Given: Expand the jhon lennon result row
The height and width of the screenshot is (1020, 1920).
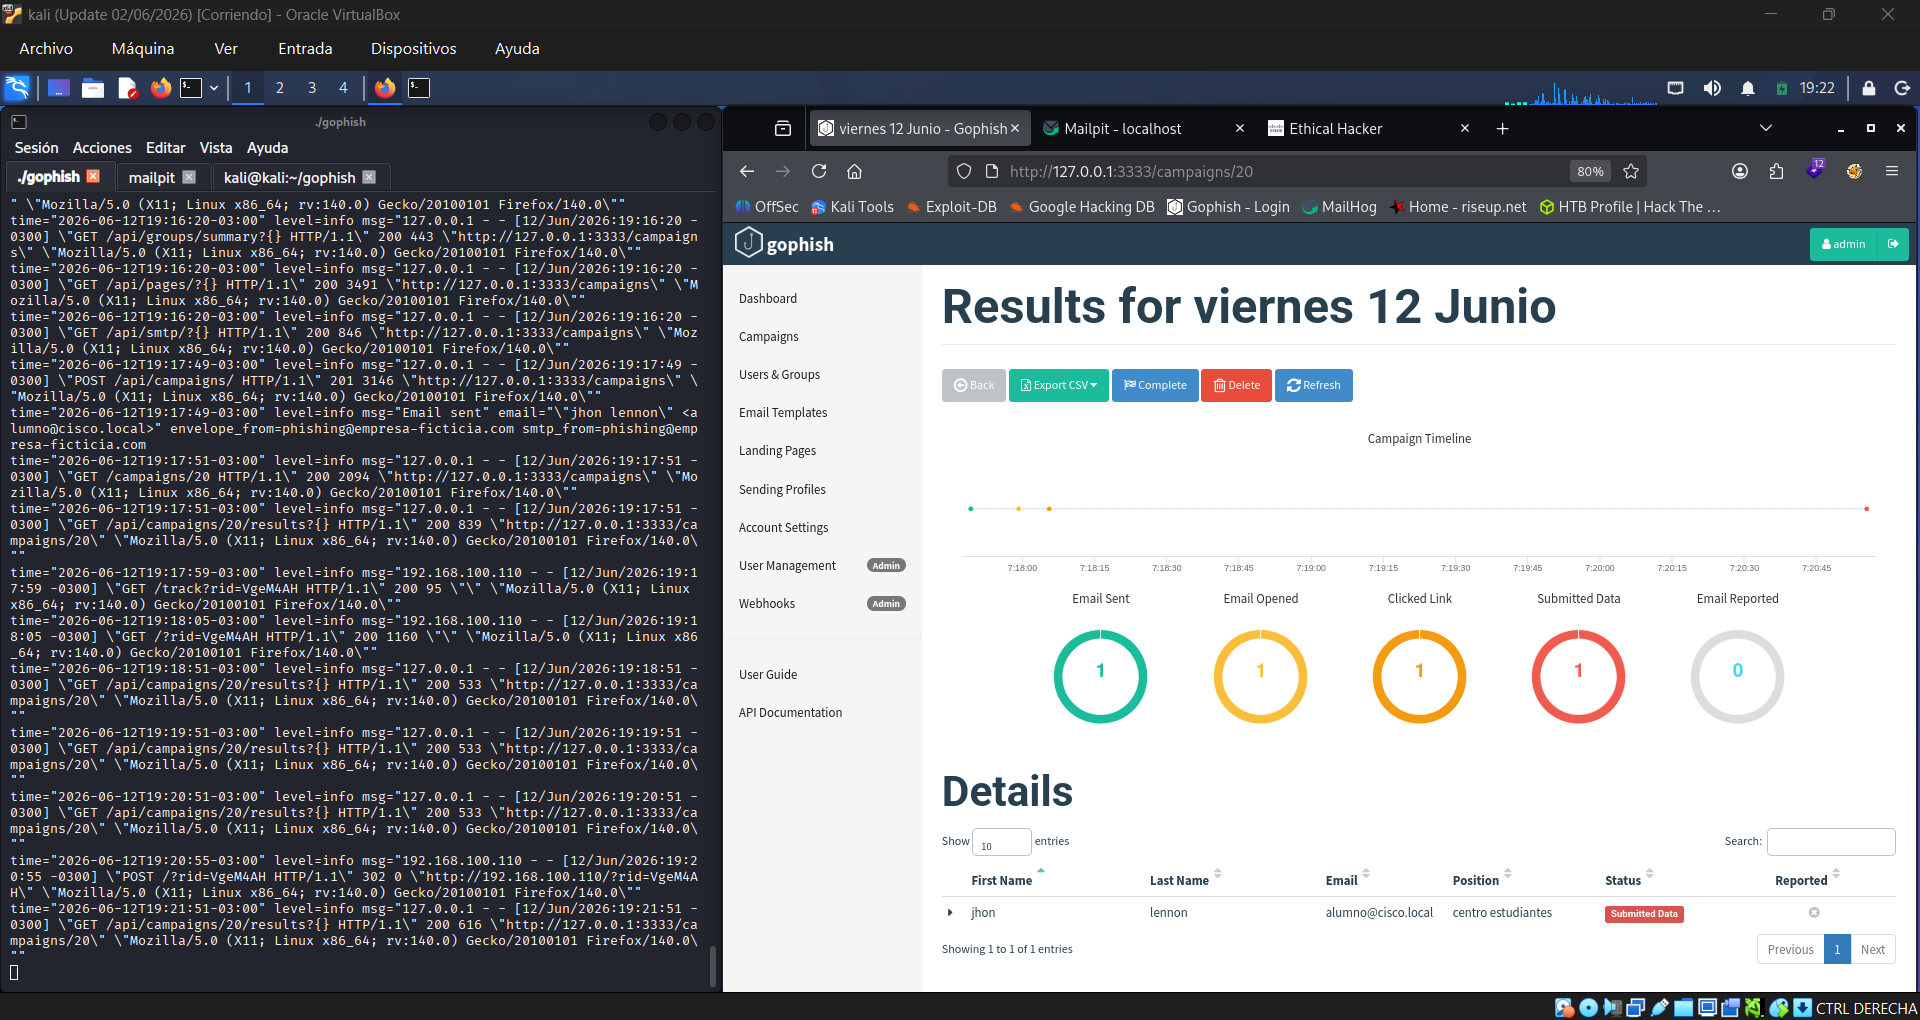Looking at the screenshot, I should point(950,913).
